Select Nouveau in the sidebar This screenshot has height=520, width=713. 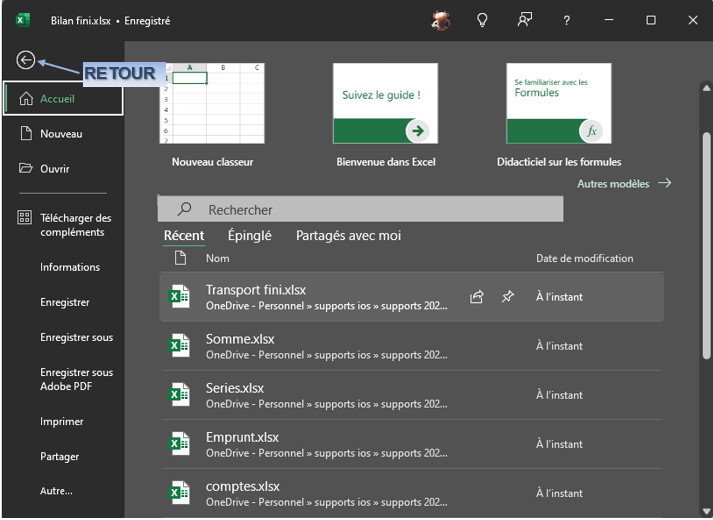click(61, 134)
